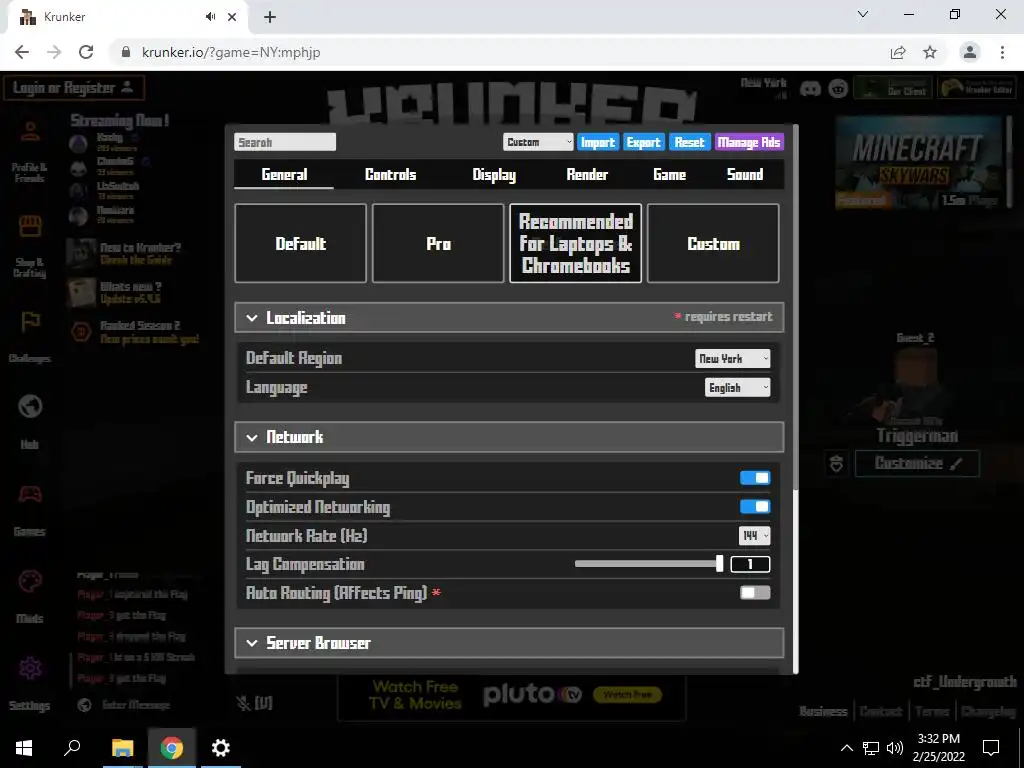The image size is (1024, 768).
Task: Click the Reset settings button
Action: click(x=690, y=142)
